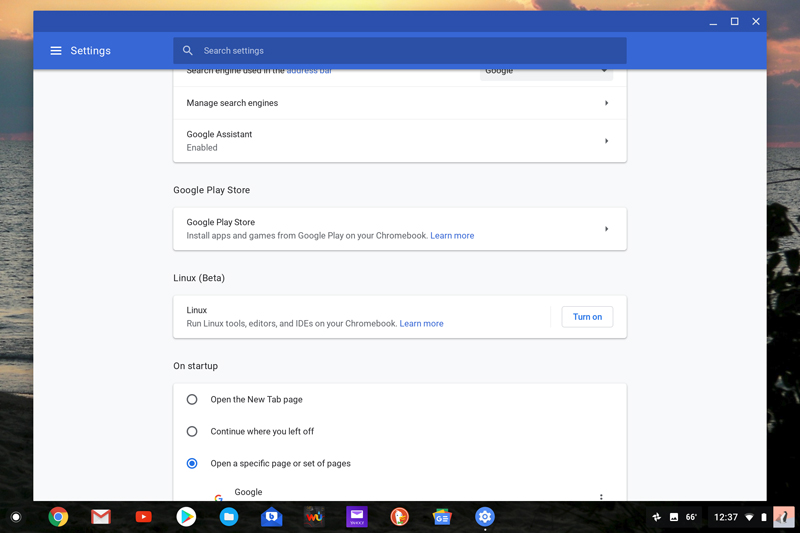Viewport: 800px width, 533px height.
Task: Open the Files app in shelf
Action: pos(229,517)
